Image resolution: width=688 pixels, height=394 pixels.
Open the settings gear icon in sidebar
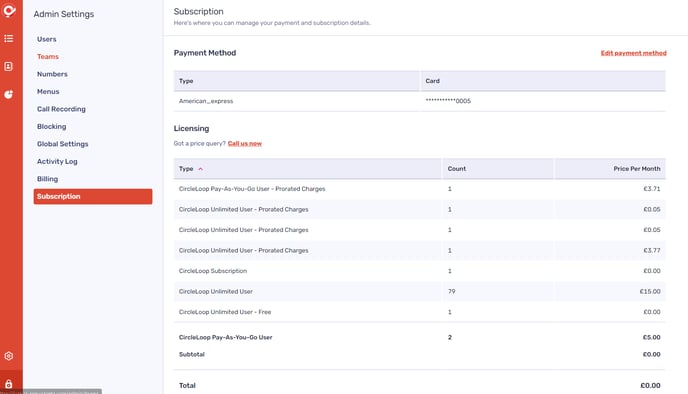[x=8, y=356]
